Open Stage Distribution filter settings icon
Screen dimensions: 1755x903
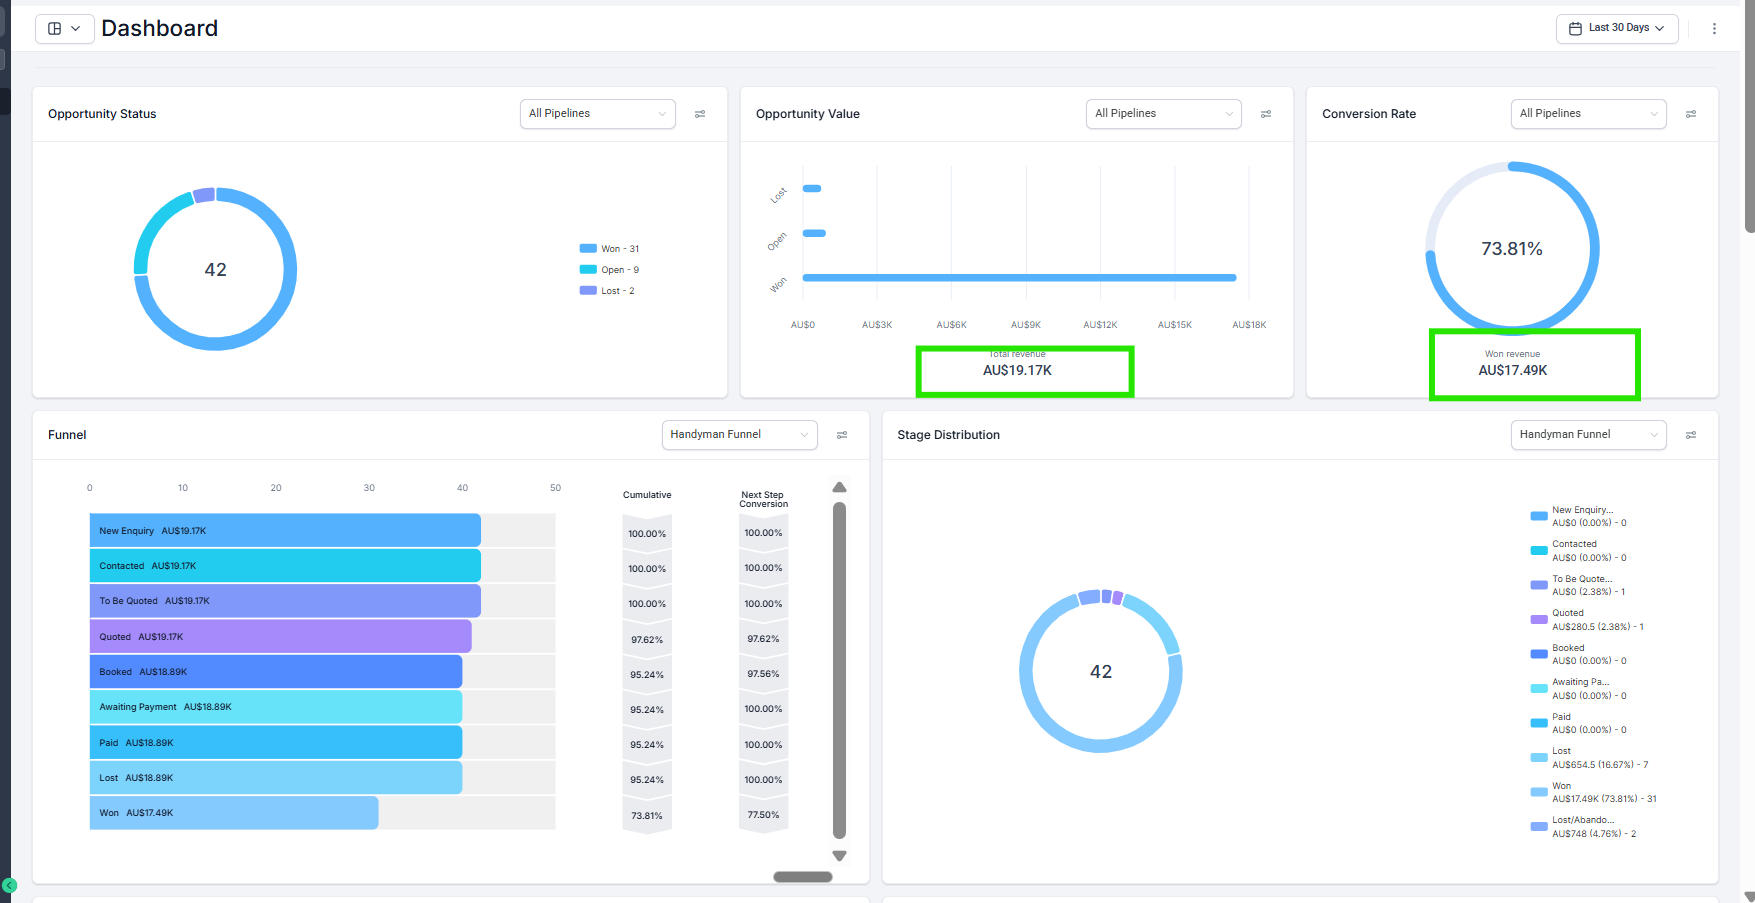(1691, 435)
